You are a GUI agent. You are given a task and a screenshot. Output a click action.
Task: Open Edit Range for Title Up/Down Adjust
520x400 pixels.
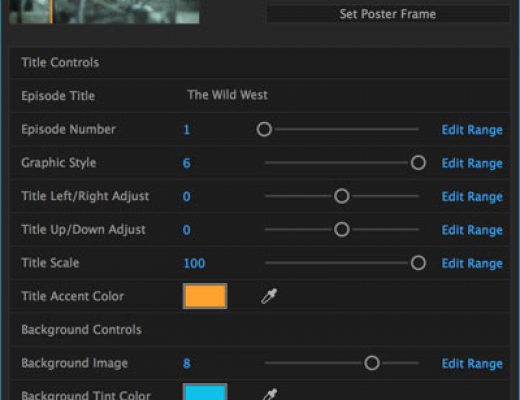(472, 230)
